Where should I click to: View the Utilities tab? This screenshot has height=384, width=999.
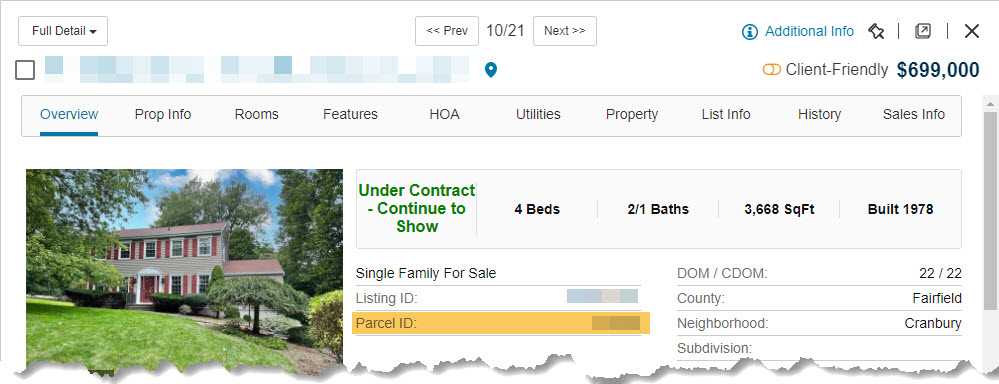(538, 115)
